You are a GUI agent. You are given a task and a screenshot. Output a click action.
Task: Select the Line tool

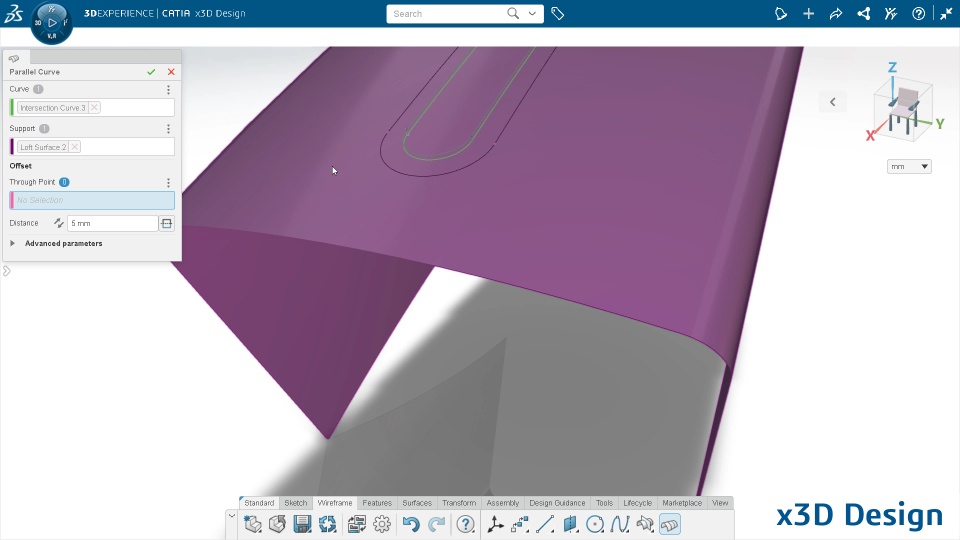545,524
